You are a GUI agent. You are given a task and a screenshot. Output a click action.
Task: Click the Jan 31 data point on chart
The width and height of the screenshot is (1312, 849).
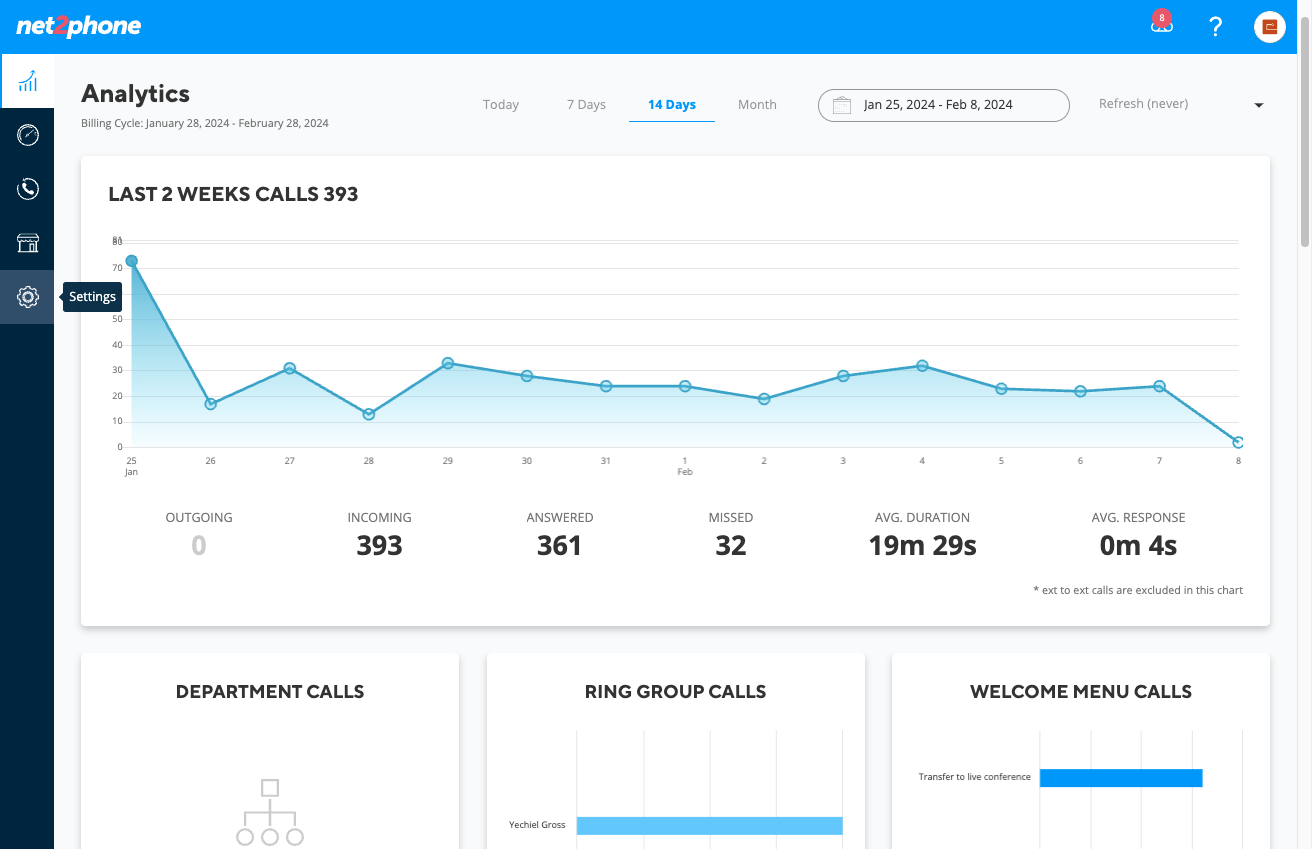pos(606,386)
